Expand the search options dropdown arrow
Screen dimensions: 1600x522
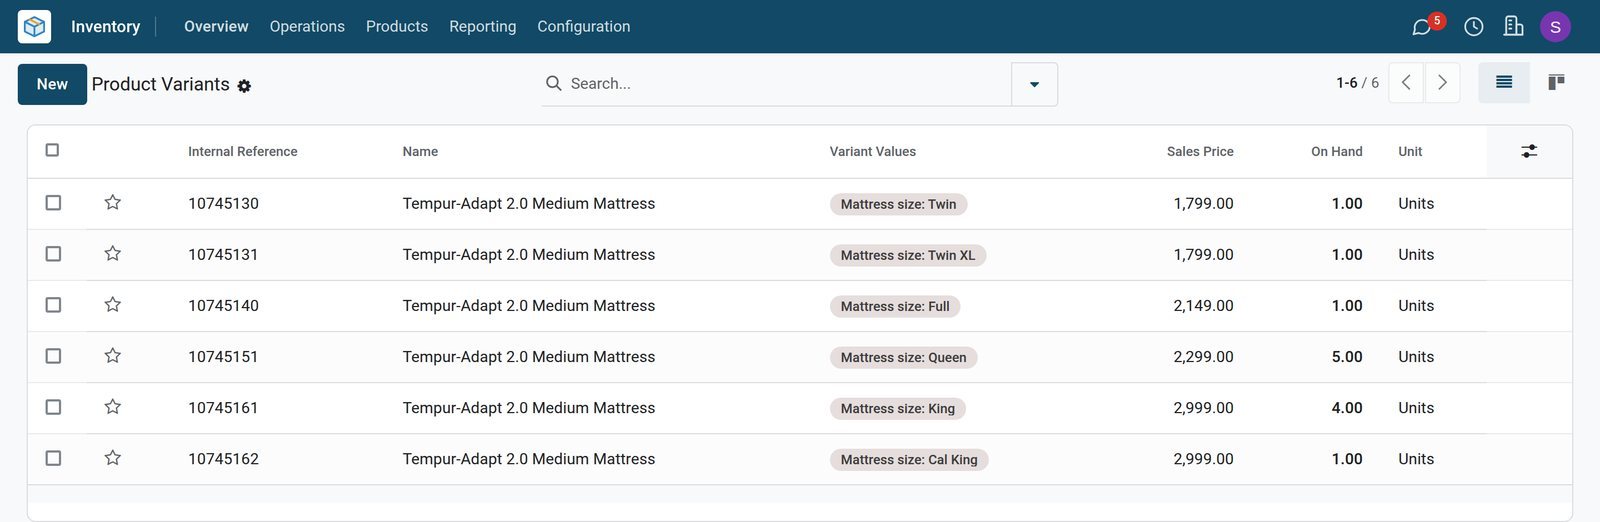pos(1034,84)
